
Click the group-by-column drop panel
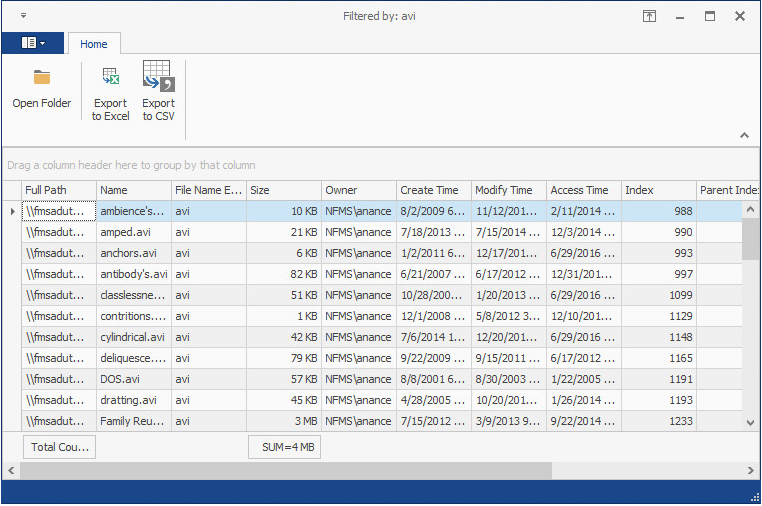pos(381,165)
